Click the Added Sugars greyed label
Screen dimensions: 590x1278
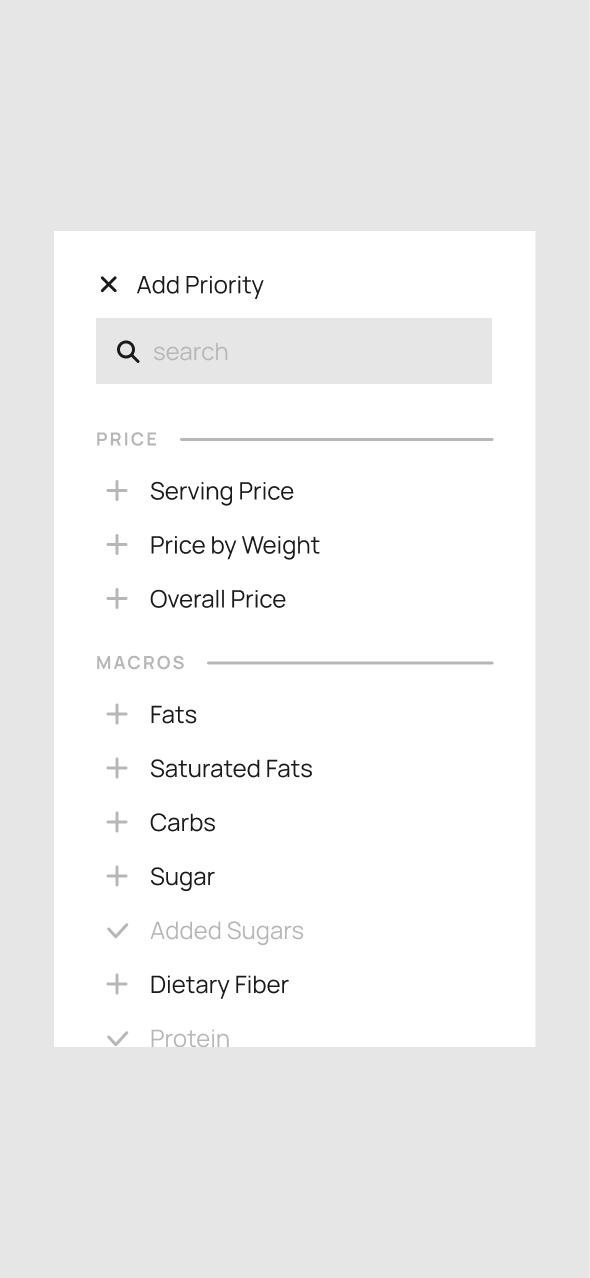click(227, 931)
